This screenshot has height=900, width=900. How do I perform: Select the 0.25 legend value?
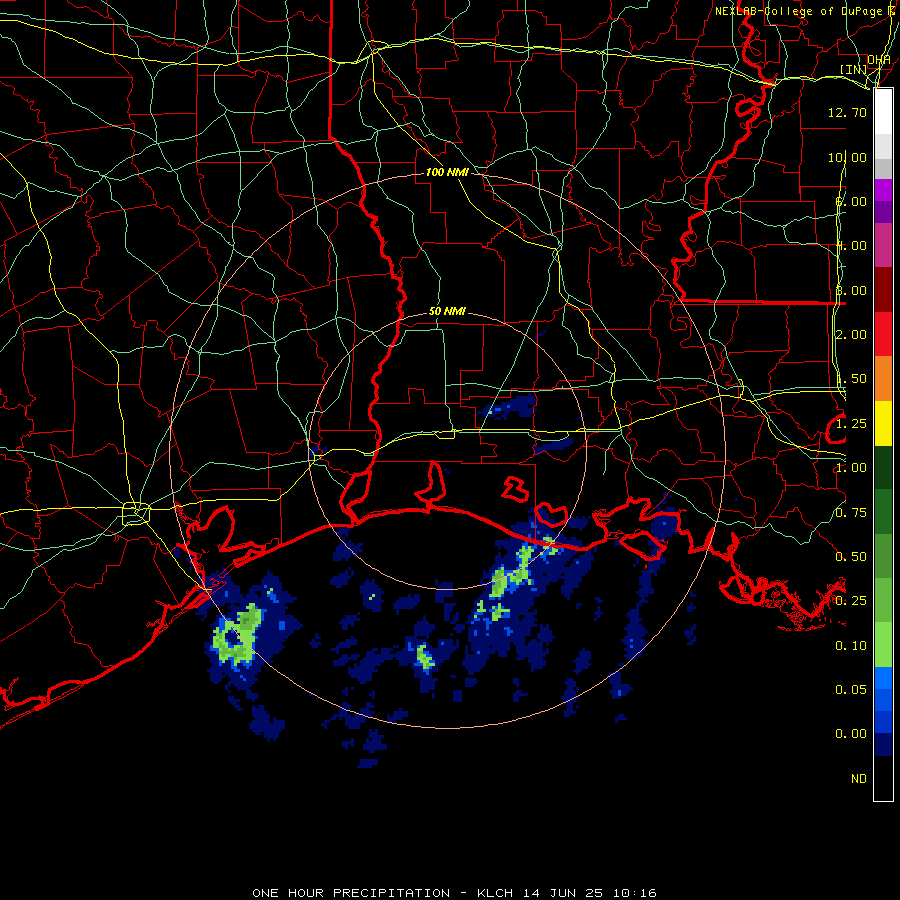(851, 601)
